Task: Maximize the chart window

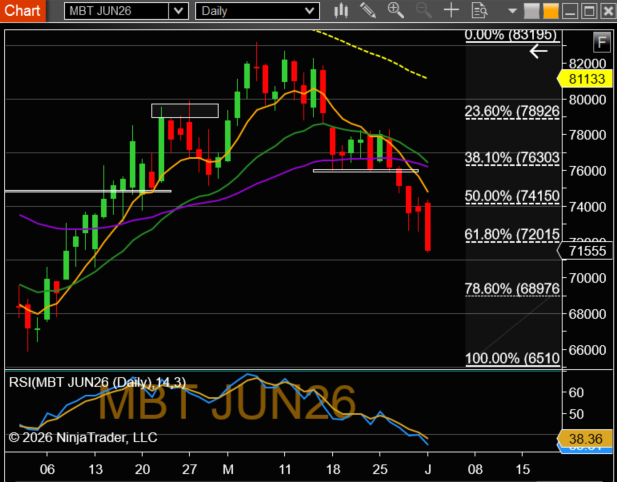Action: coord(589,11)
